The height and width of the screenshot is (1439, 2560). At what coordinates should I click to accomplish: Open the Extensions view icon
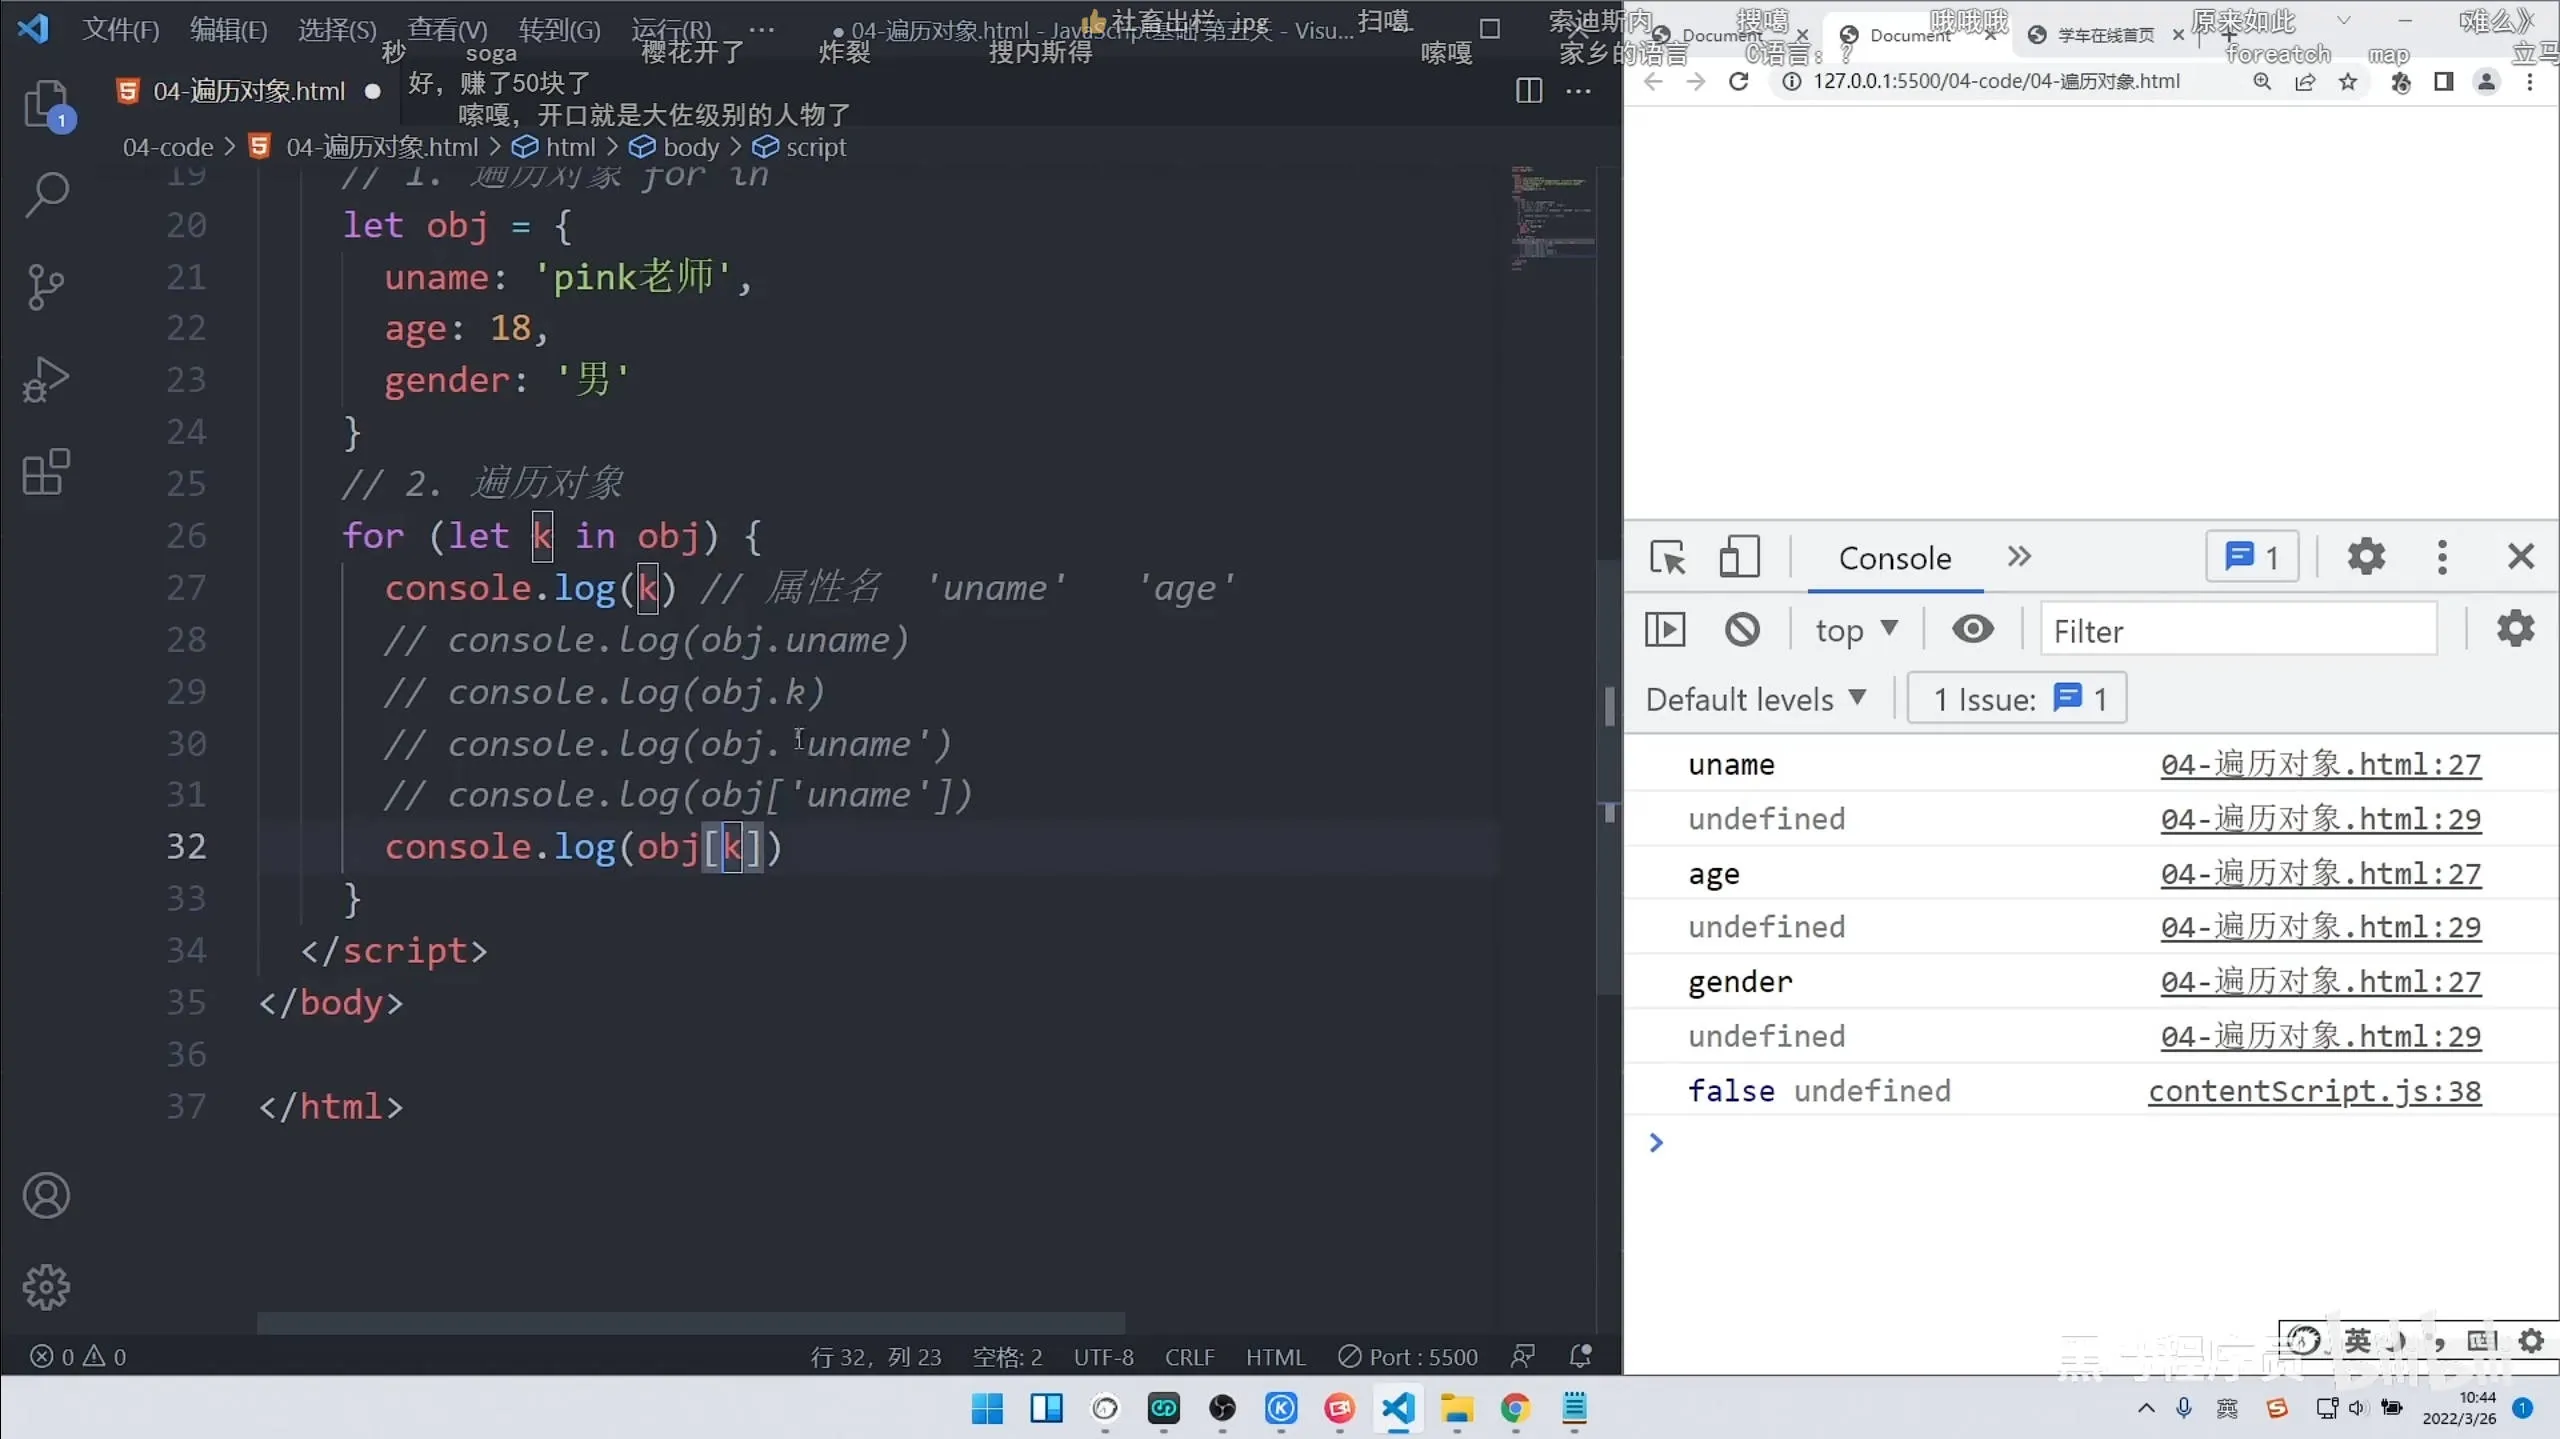46,472
